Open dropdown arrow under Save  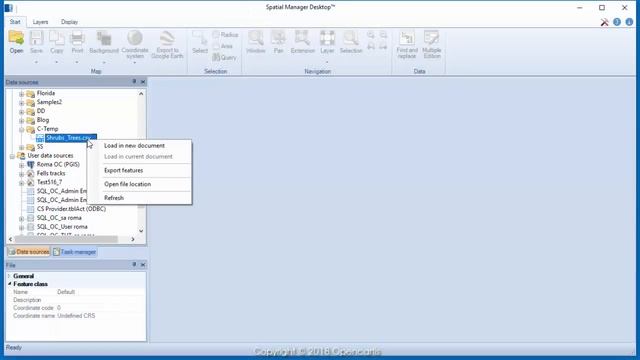(36, 62)
